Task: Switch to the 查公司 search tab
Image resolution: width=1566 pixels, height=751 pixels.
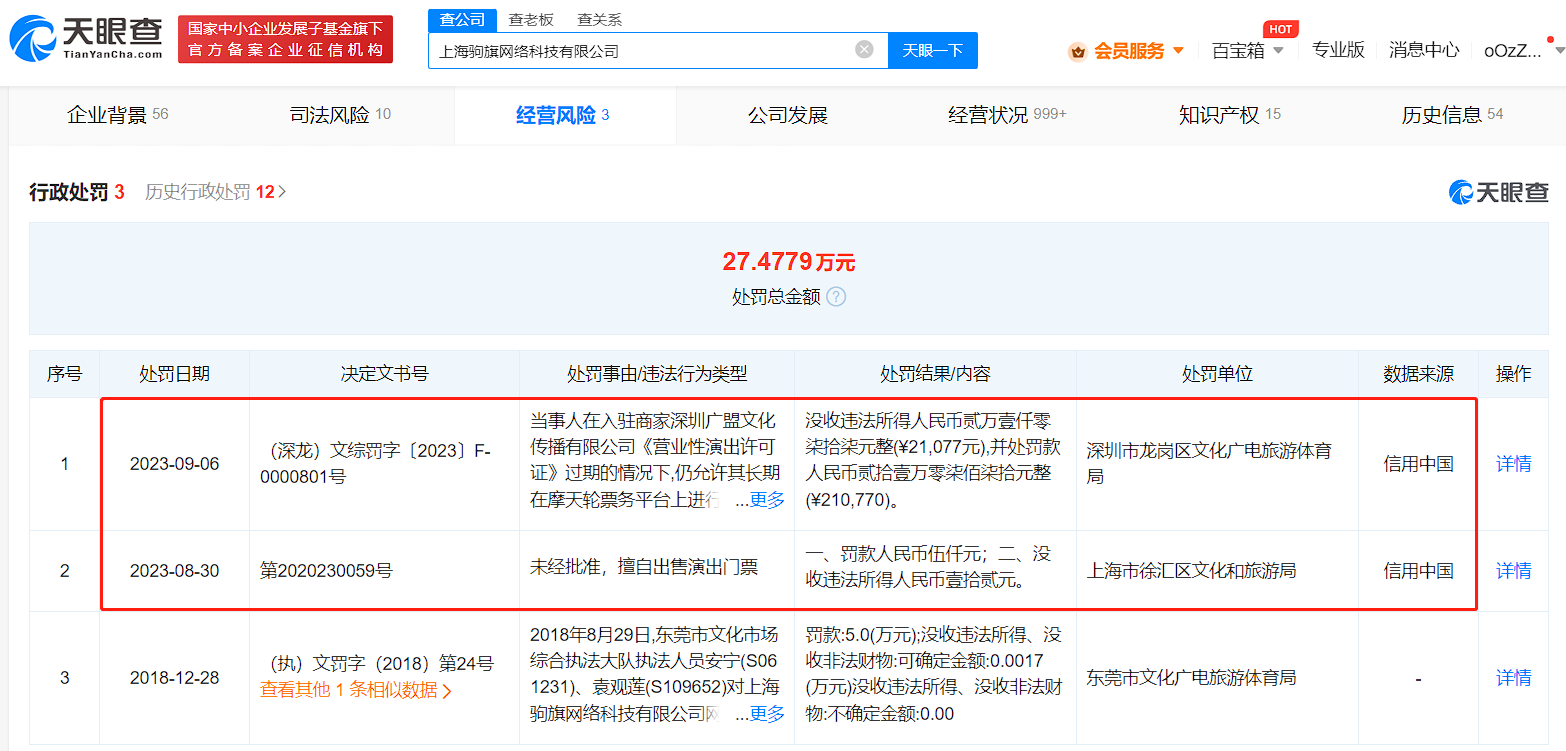Action: click(x=462, y=20)
